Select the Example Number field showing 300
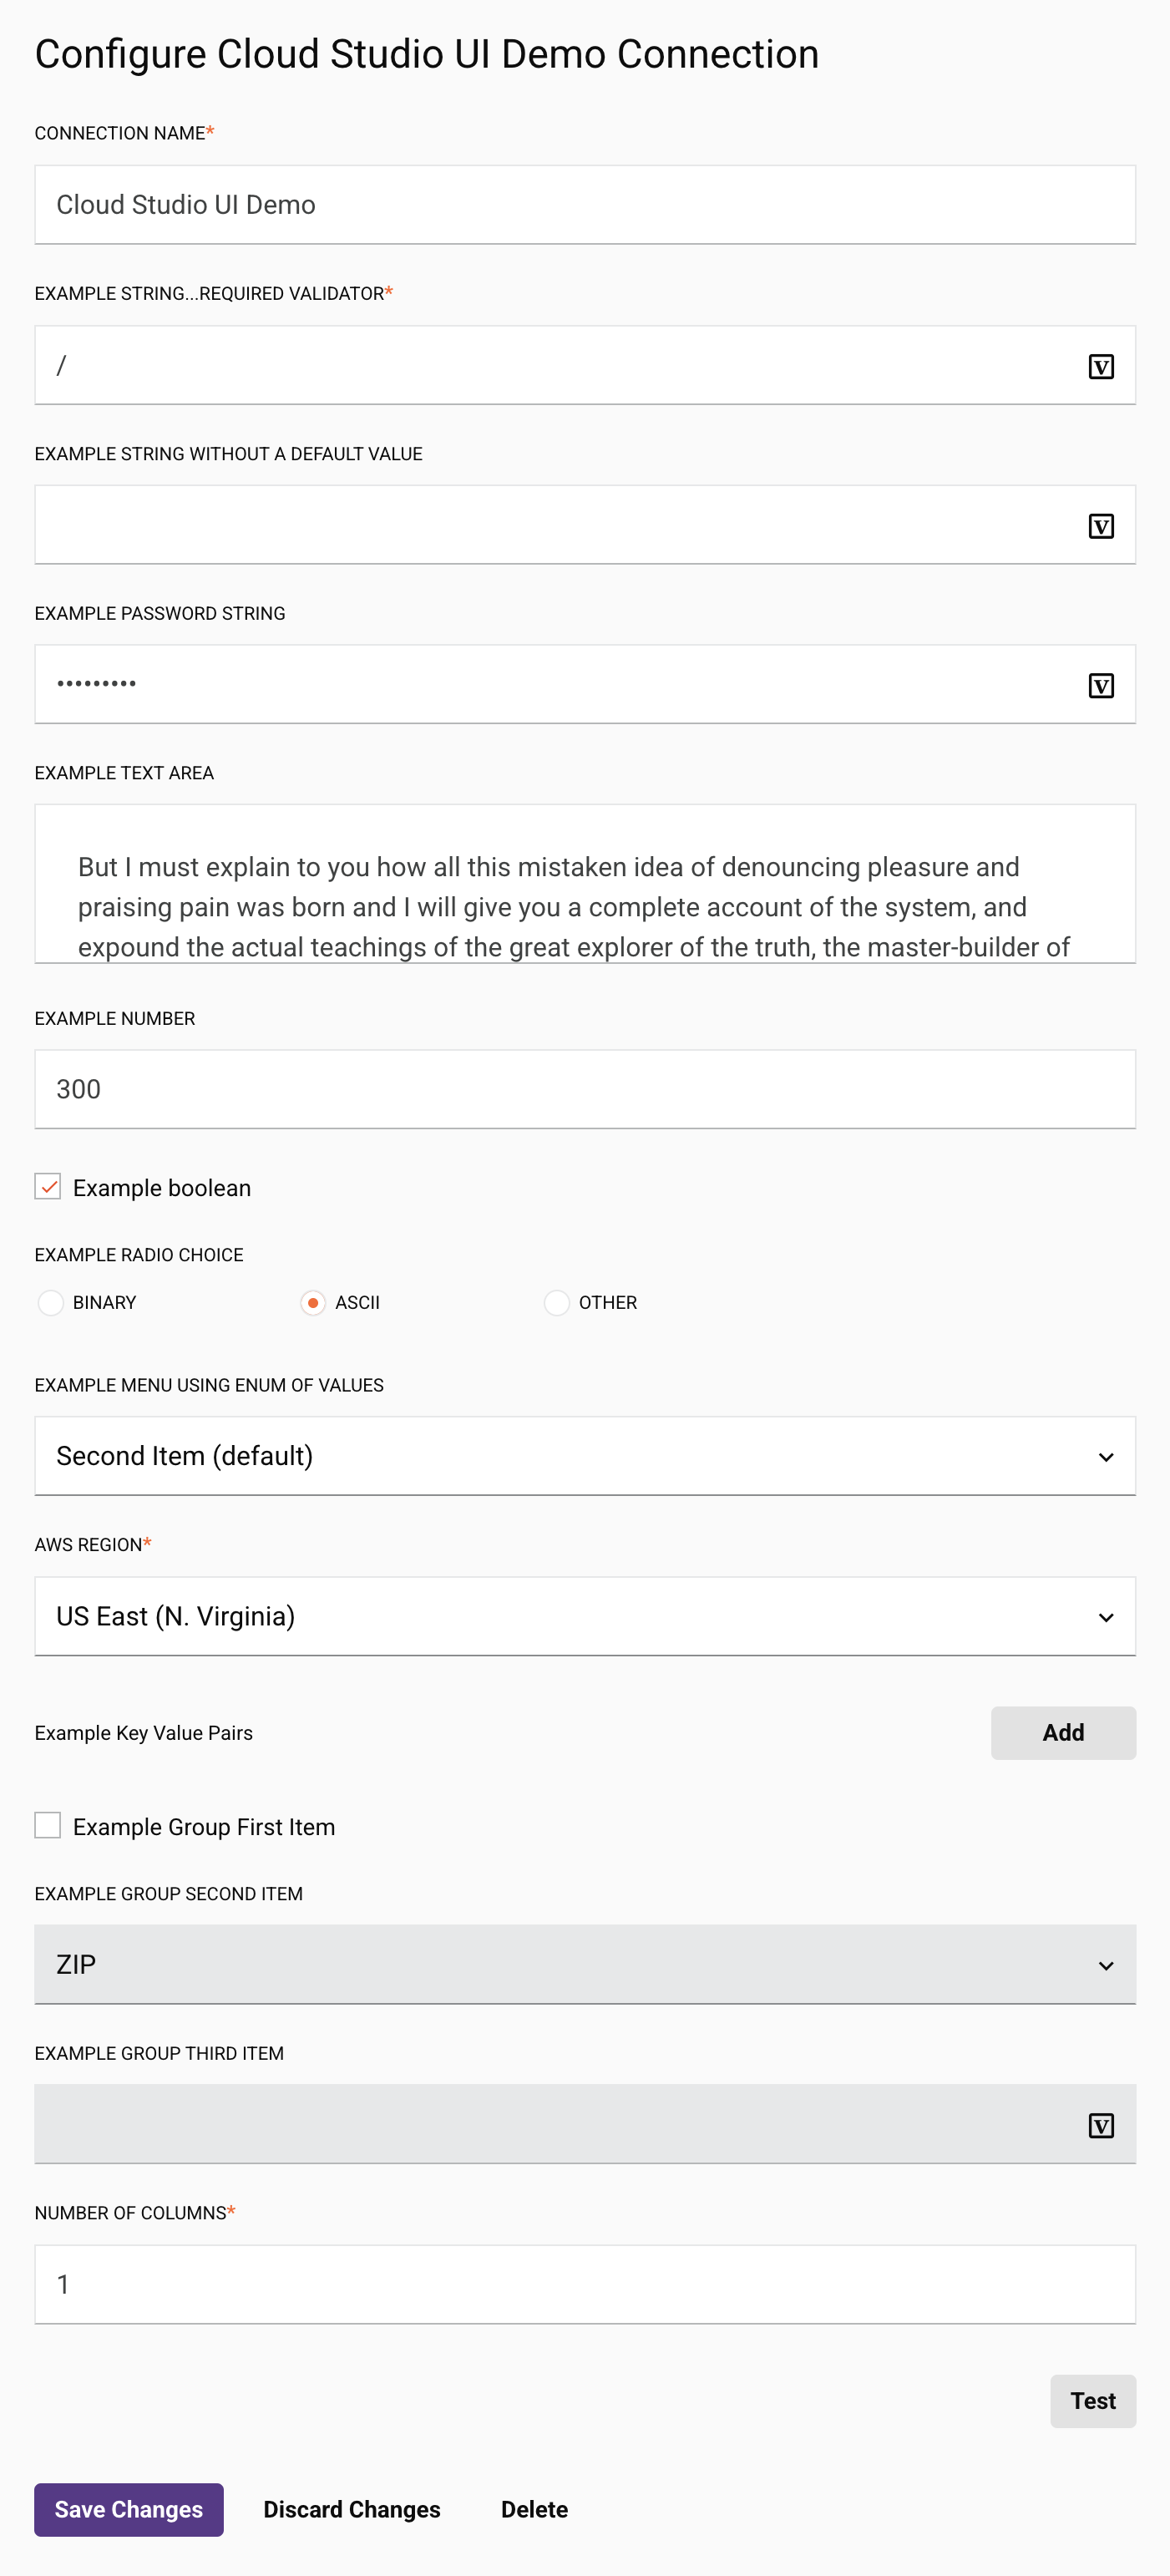 pyautogui.click(x=585, y=1088)
